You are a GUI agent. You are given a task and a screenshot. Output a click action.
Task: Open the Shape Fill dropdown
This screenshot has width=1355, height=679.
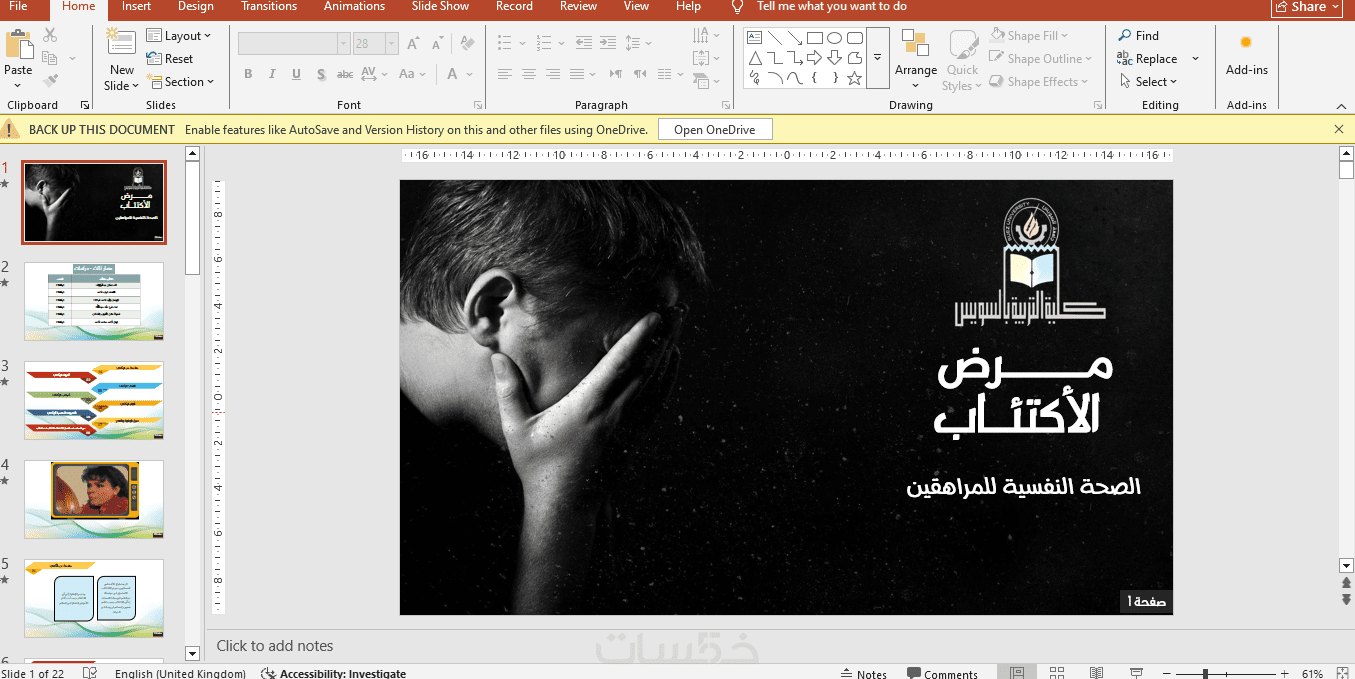[x=1030, y=36]
